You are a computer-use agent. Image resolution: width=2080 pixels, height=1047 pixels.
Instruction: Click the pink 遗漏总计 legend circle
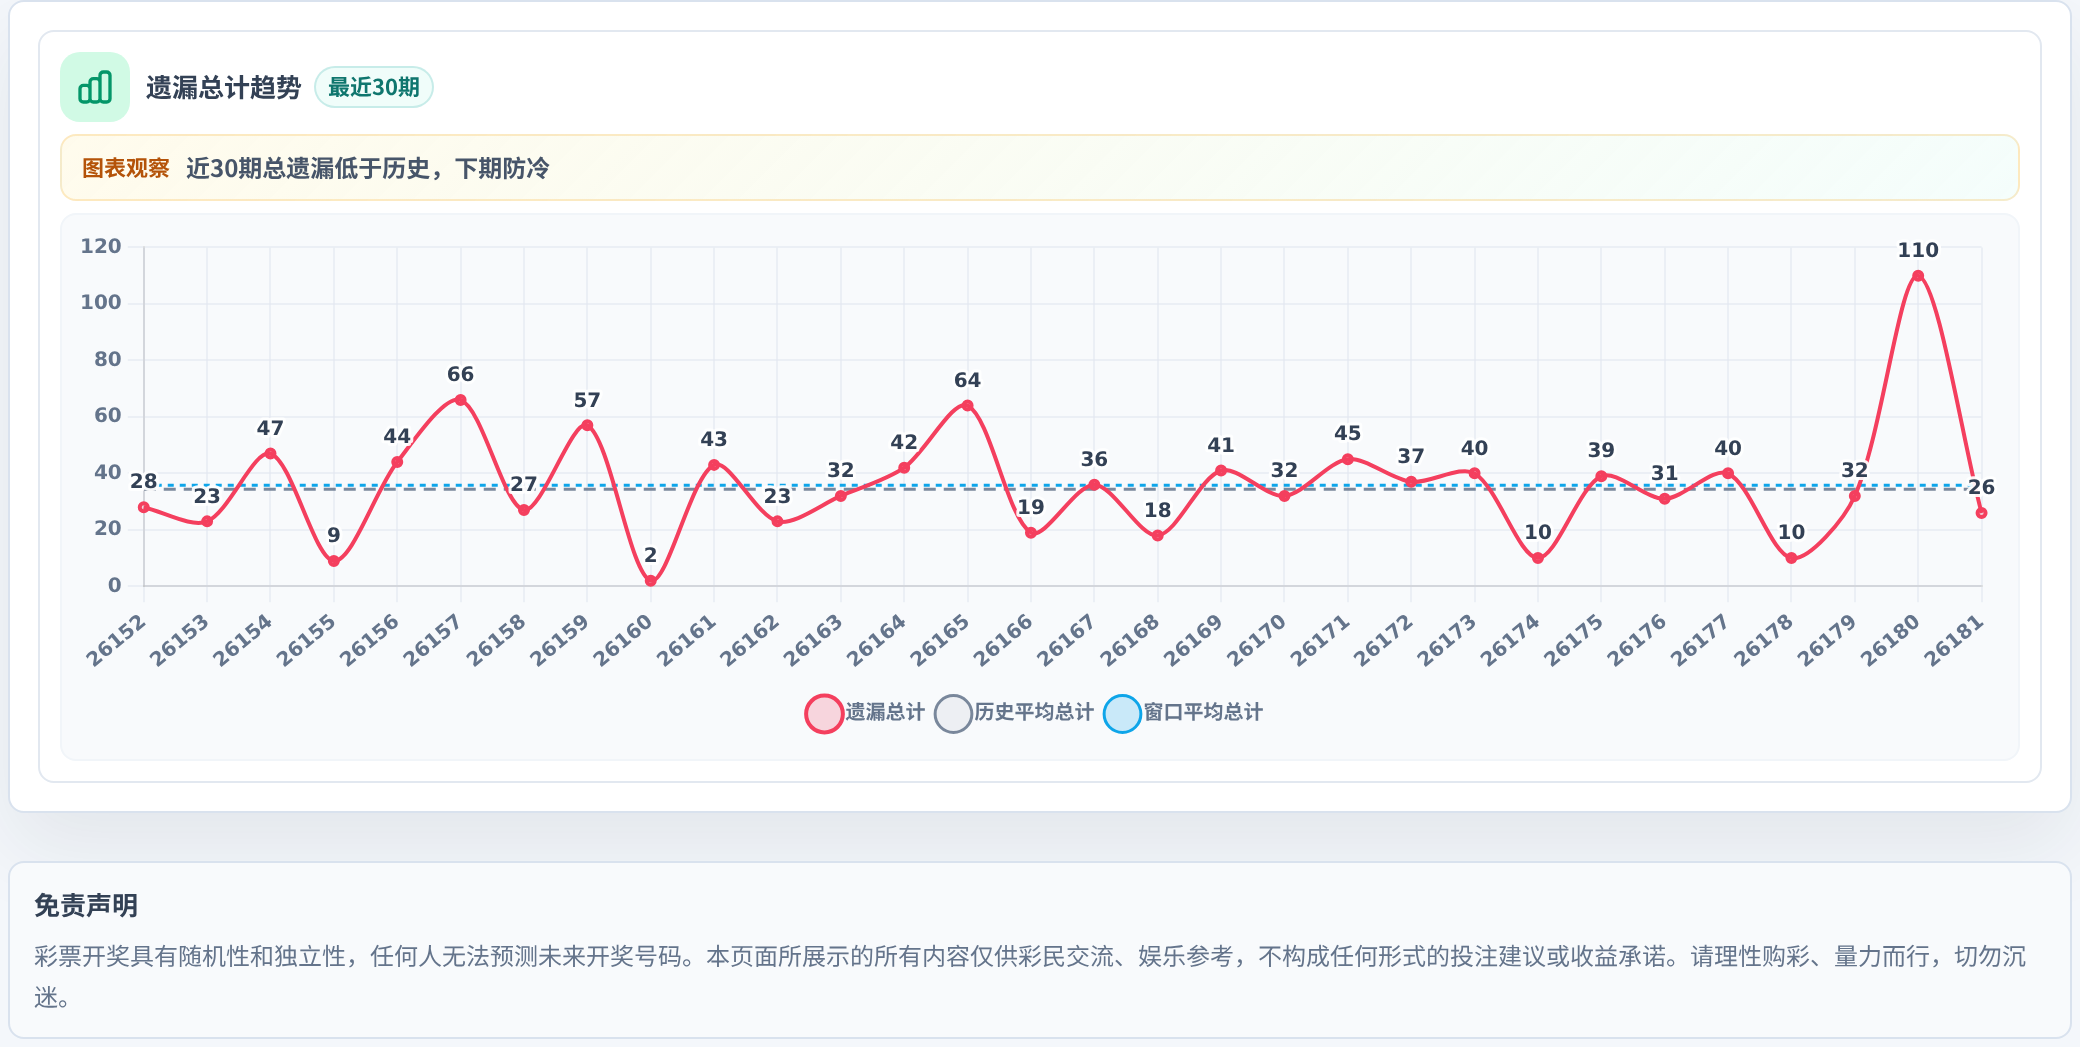(824, 714)
